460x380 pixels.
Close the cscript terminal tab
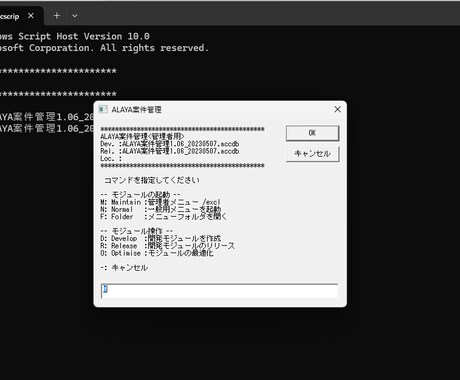coord(31,16)
